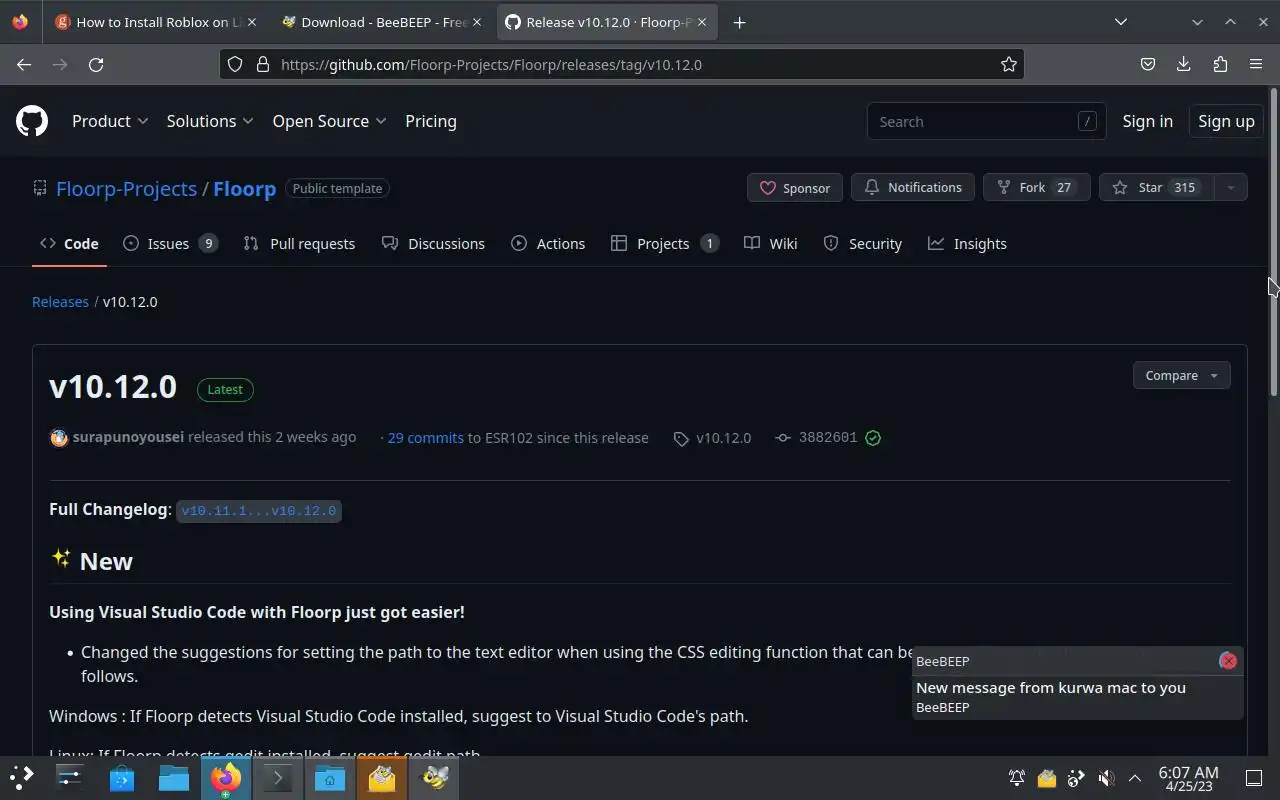Reload the current page

pos(96,64)
